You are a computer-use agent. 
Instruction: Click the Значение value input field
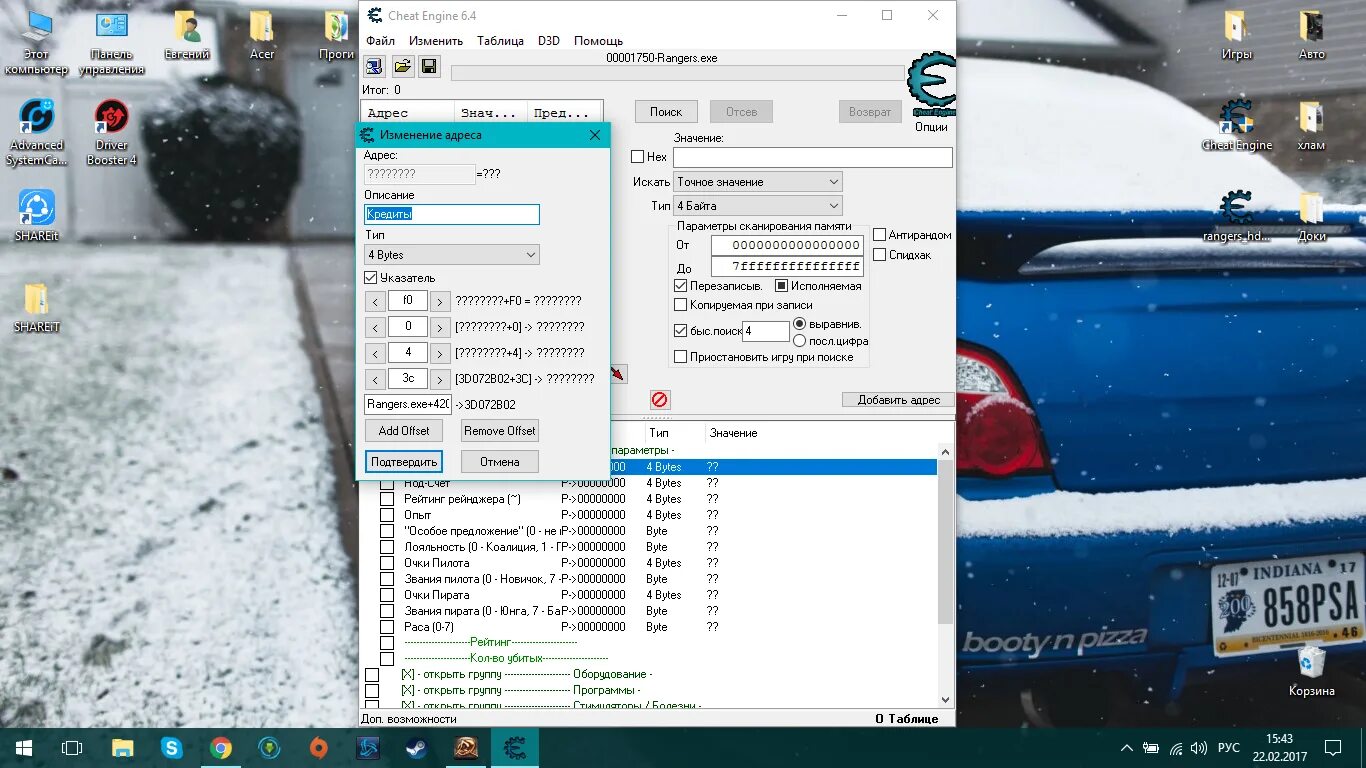tap(813, 158)
